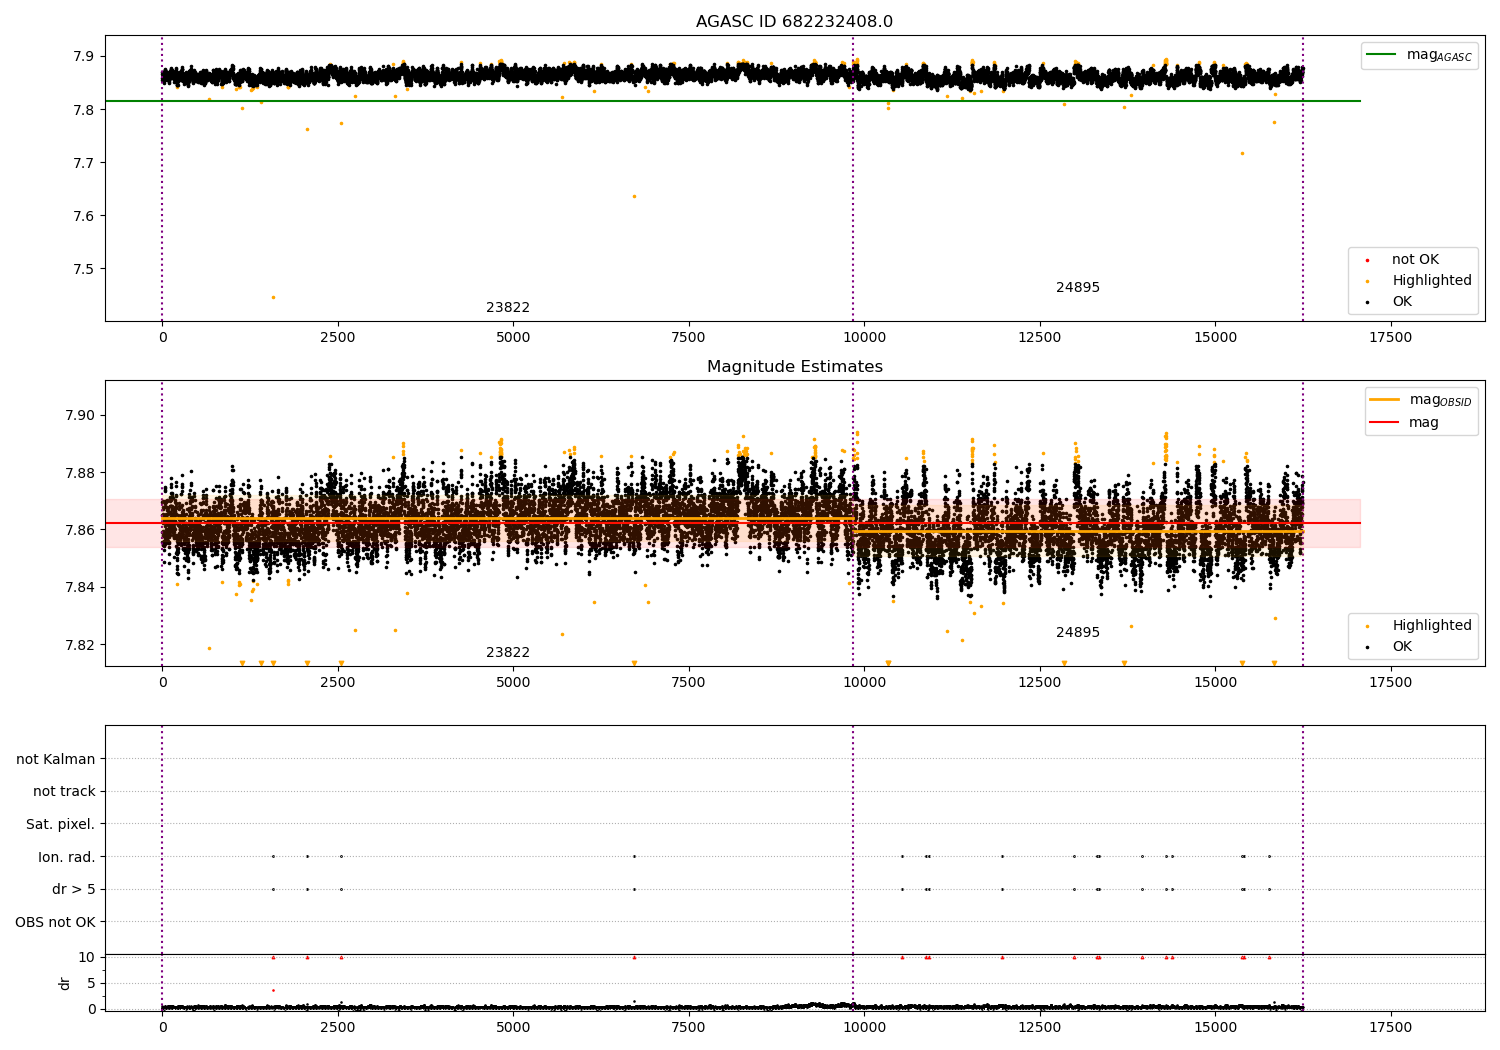Screen dimensions: 1500x1050
Task: Click the "Magnitude Estimates" plot title
Action: pyautogui.click(x=795, y=367)
